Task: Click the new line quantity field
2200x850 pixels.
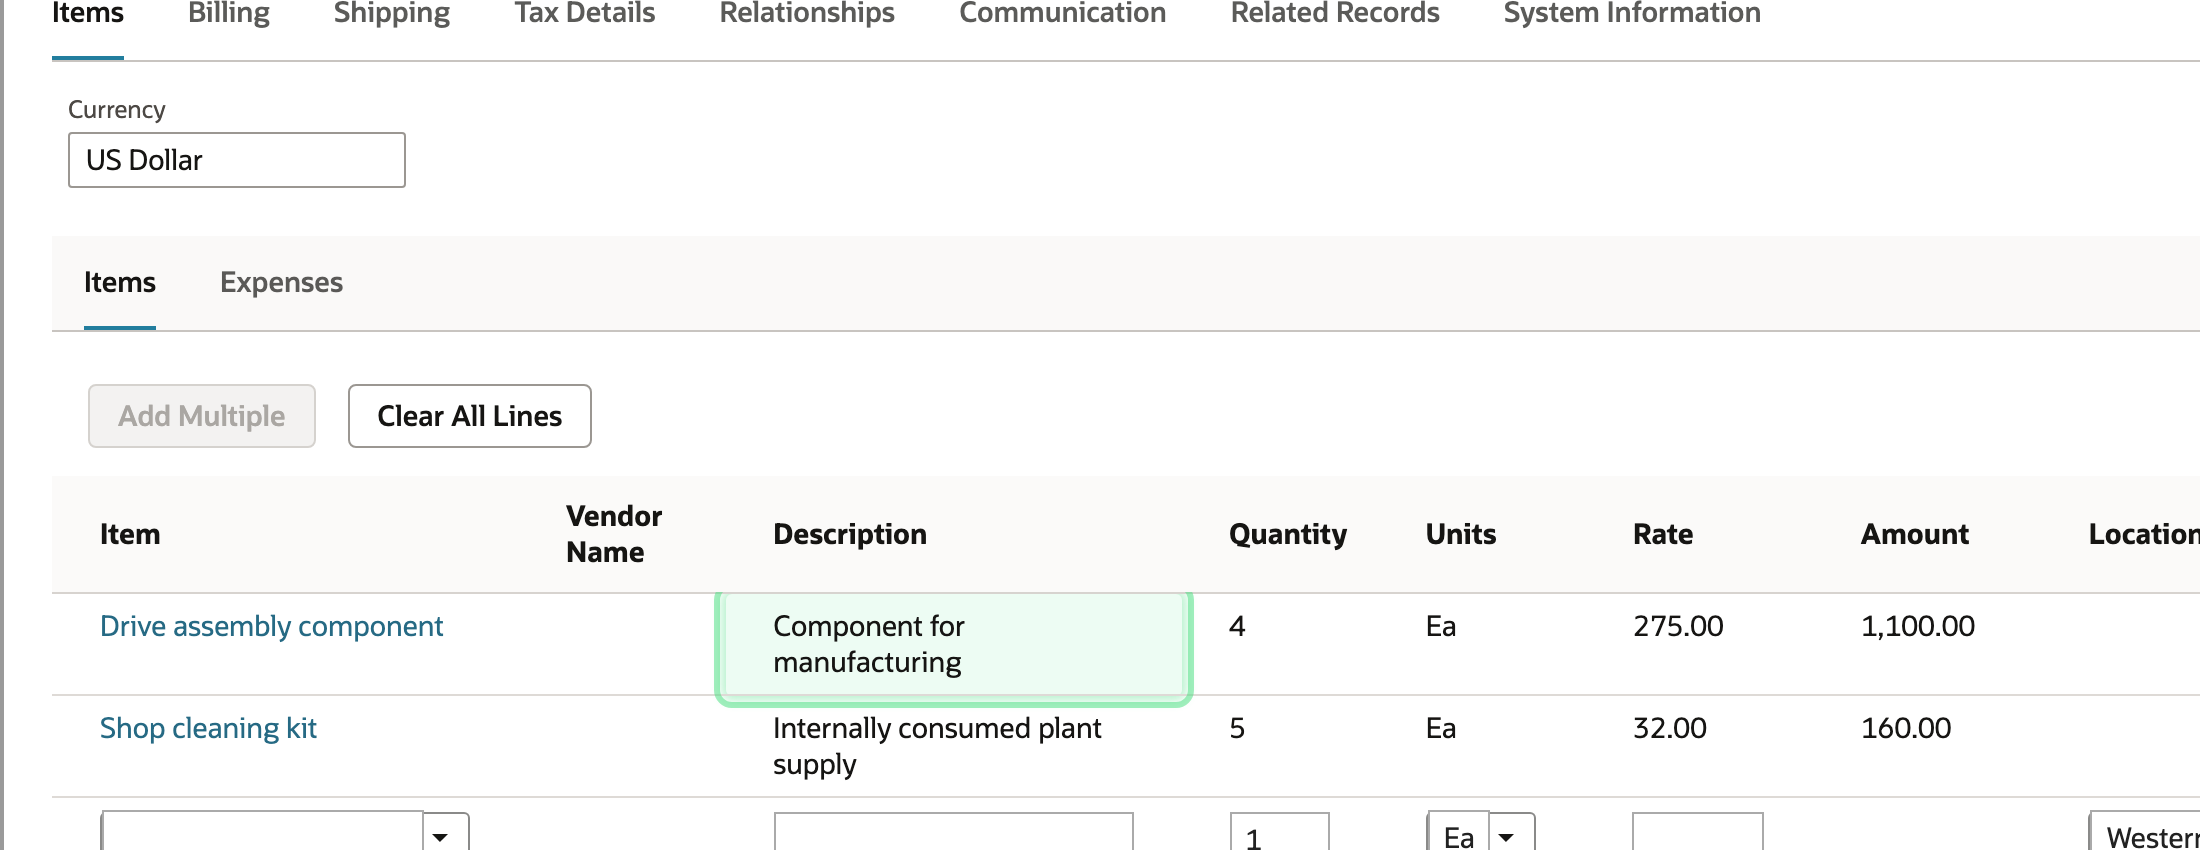Action: coord(1280,833)
